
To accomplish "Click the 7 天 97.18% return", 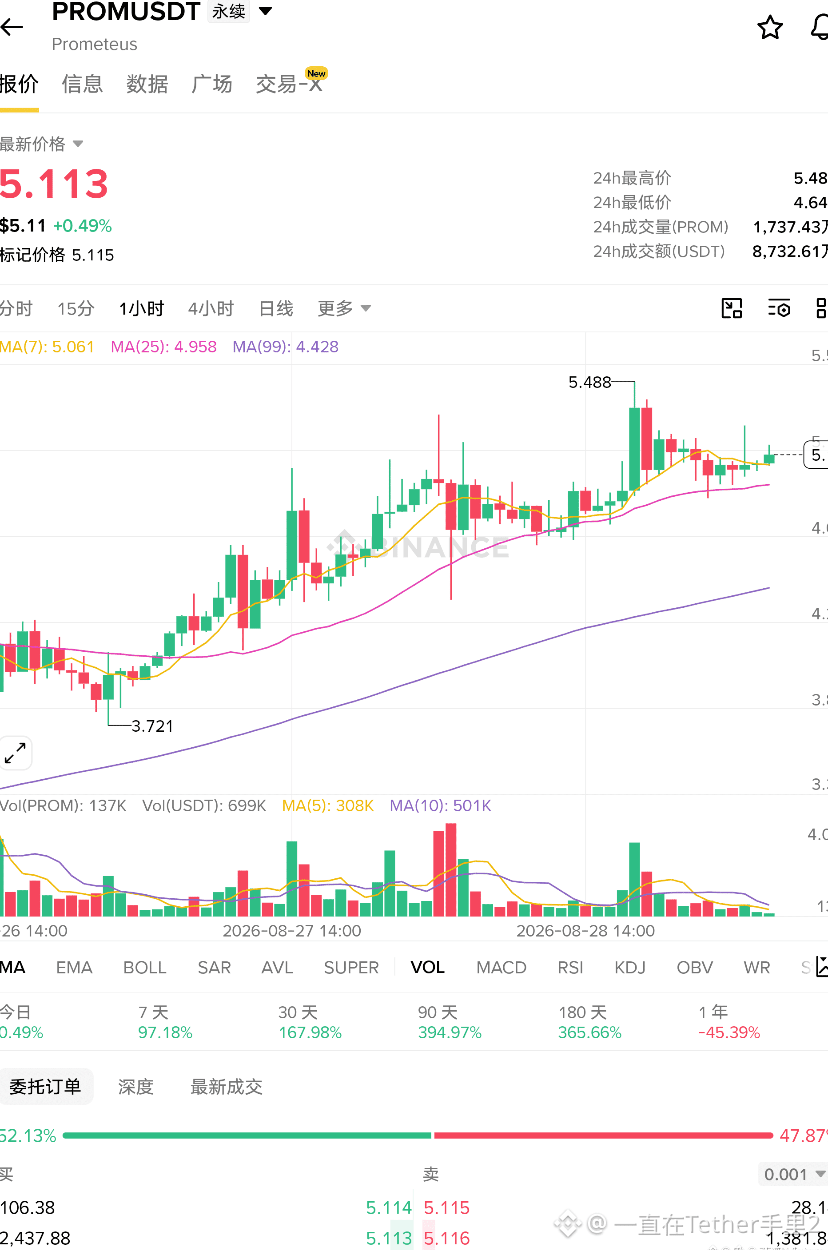I will tap(165, 1022).
